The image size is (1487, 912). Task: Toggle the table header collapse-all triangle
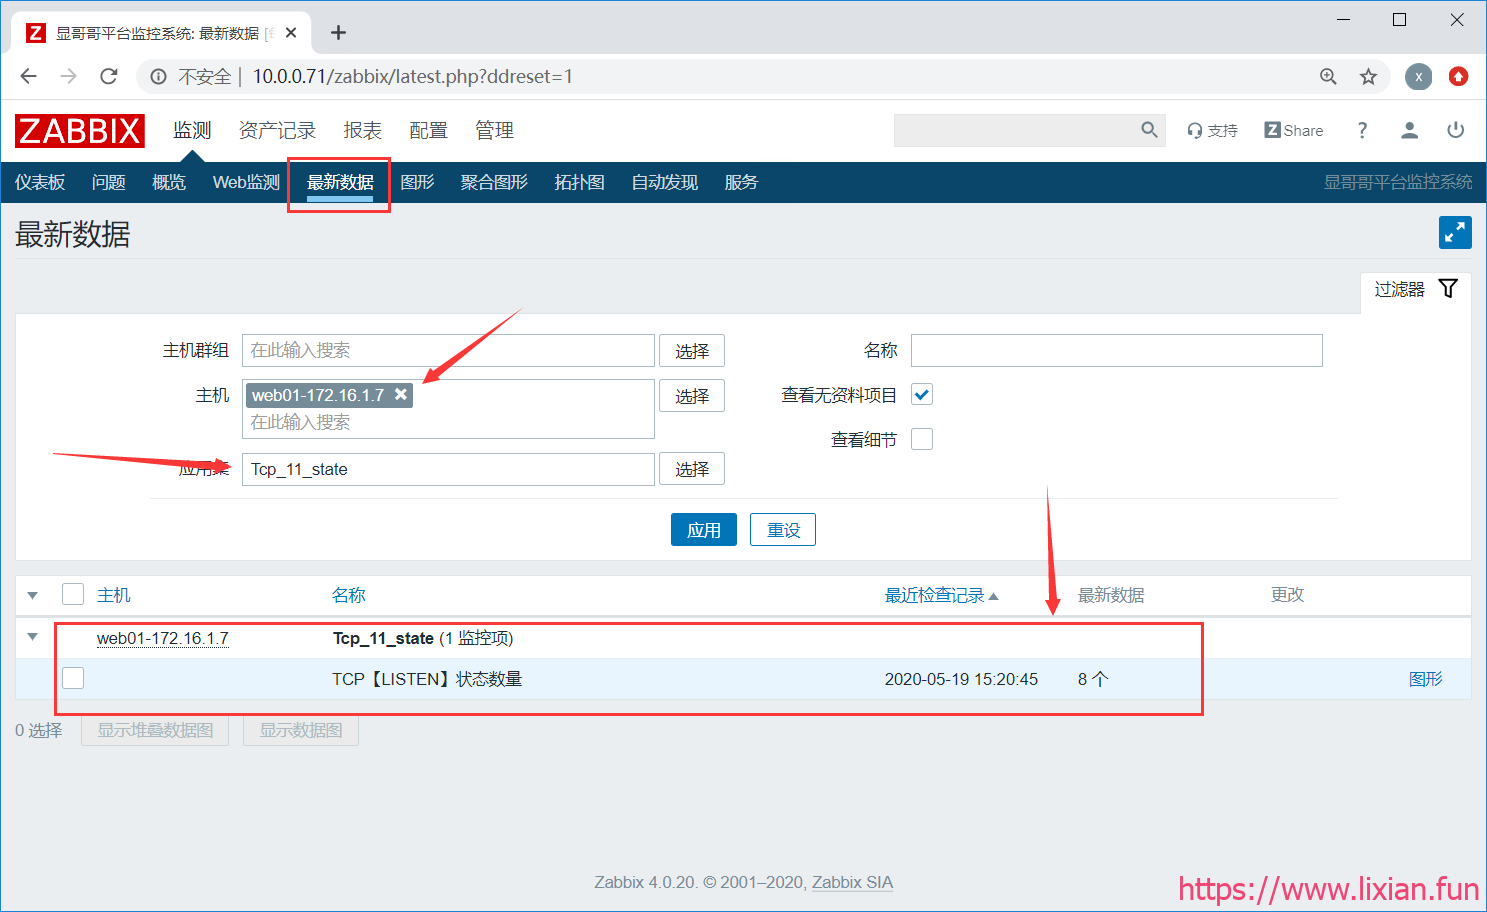33,595
